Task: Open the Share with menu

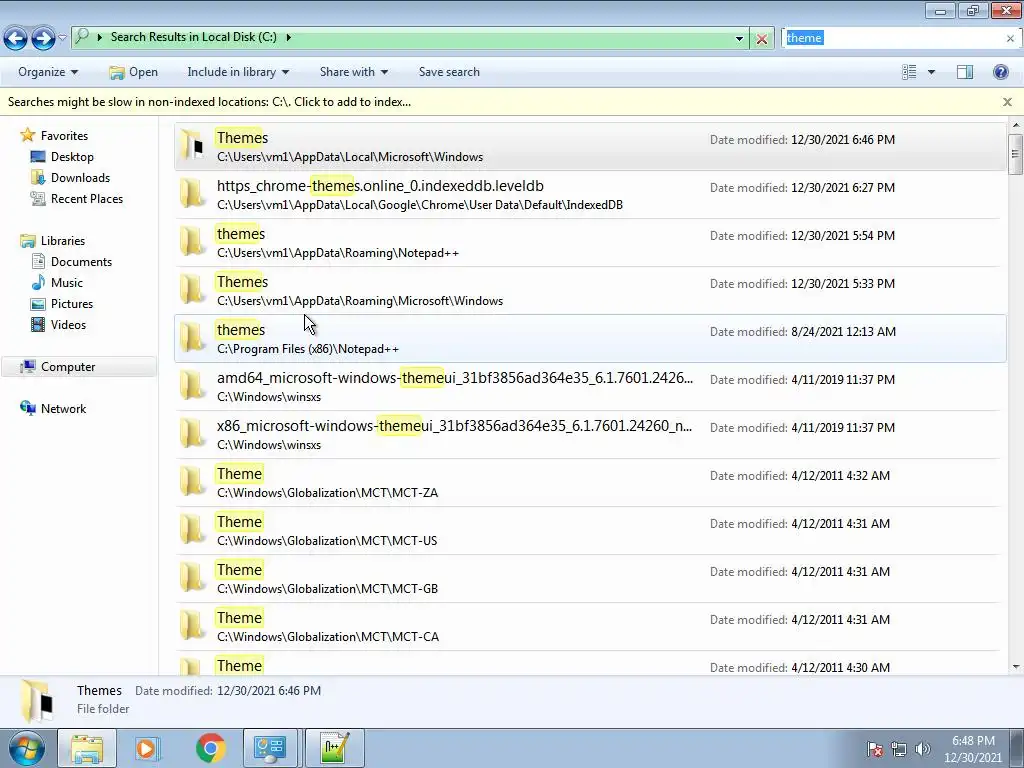Action: [353, 72]
